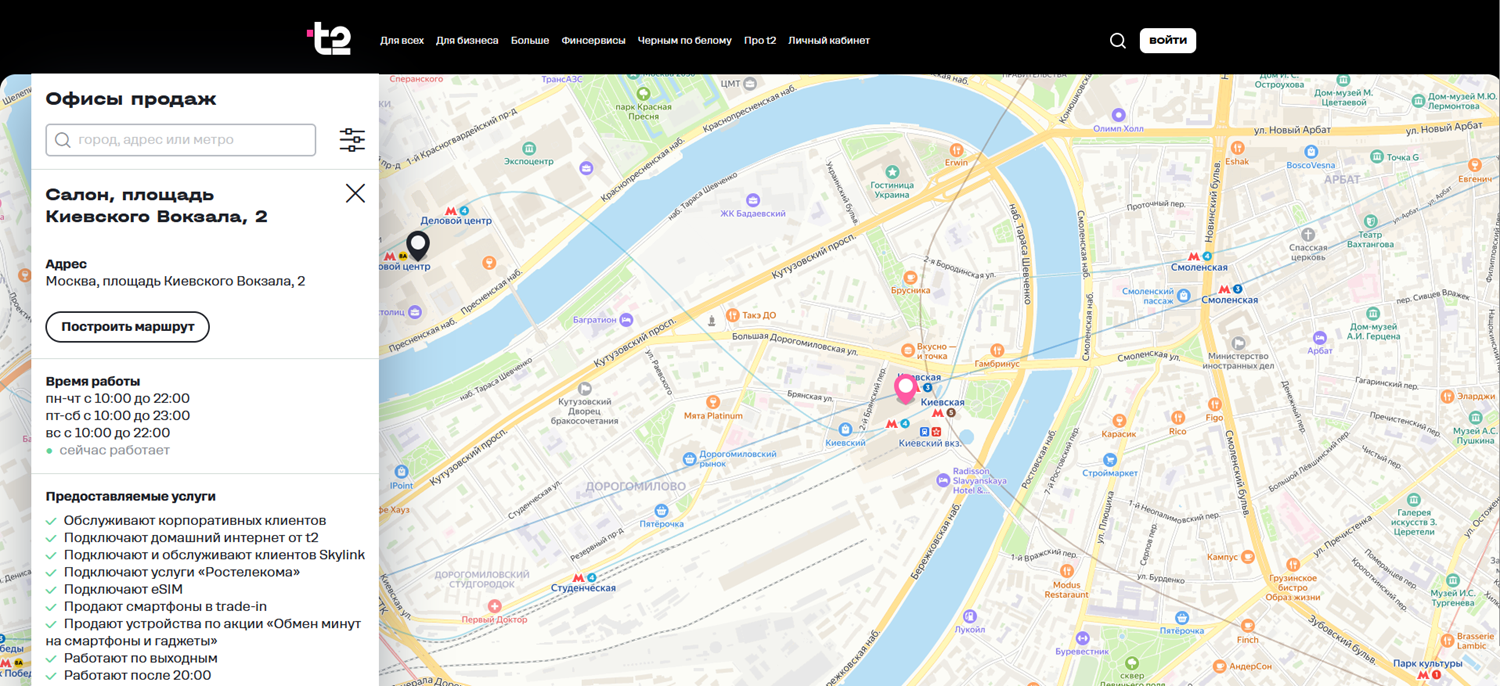Open the Про t2 menu item
1500x686 pixels.
click(760, 41)
